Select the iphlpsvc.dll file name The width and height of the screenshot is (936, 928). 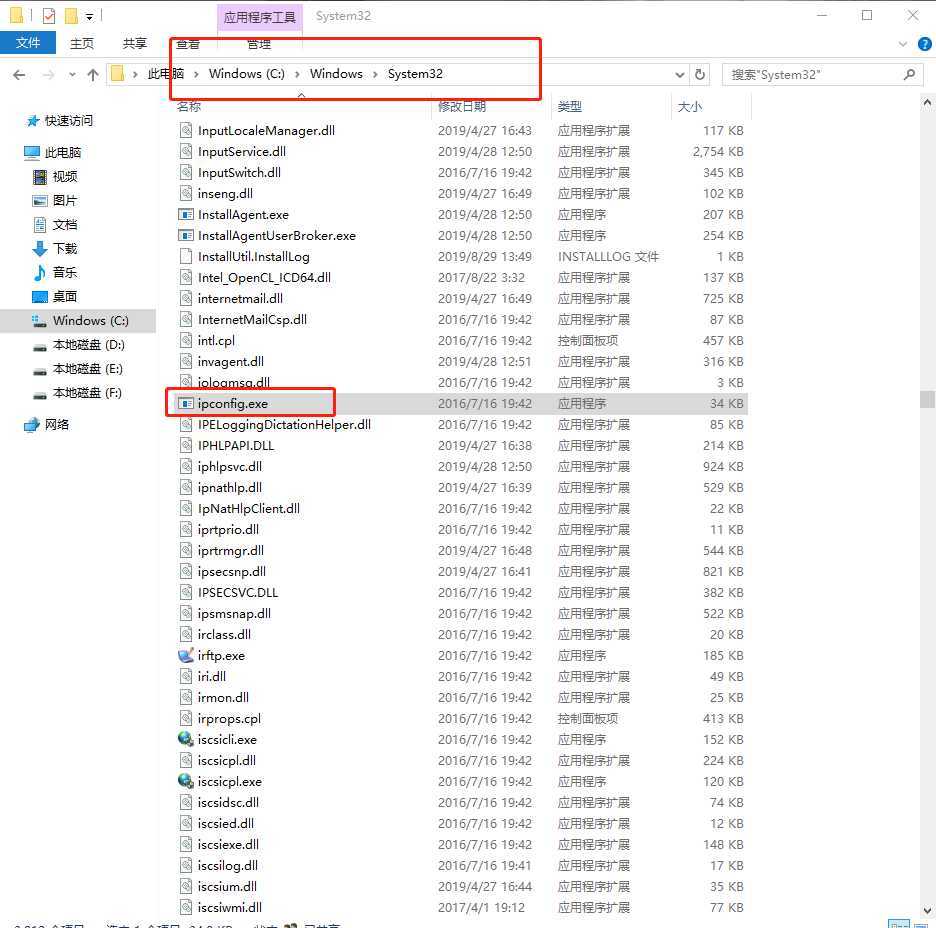coord(230,467)
